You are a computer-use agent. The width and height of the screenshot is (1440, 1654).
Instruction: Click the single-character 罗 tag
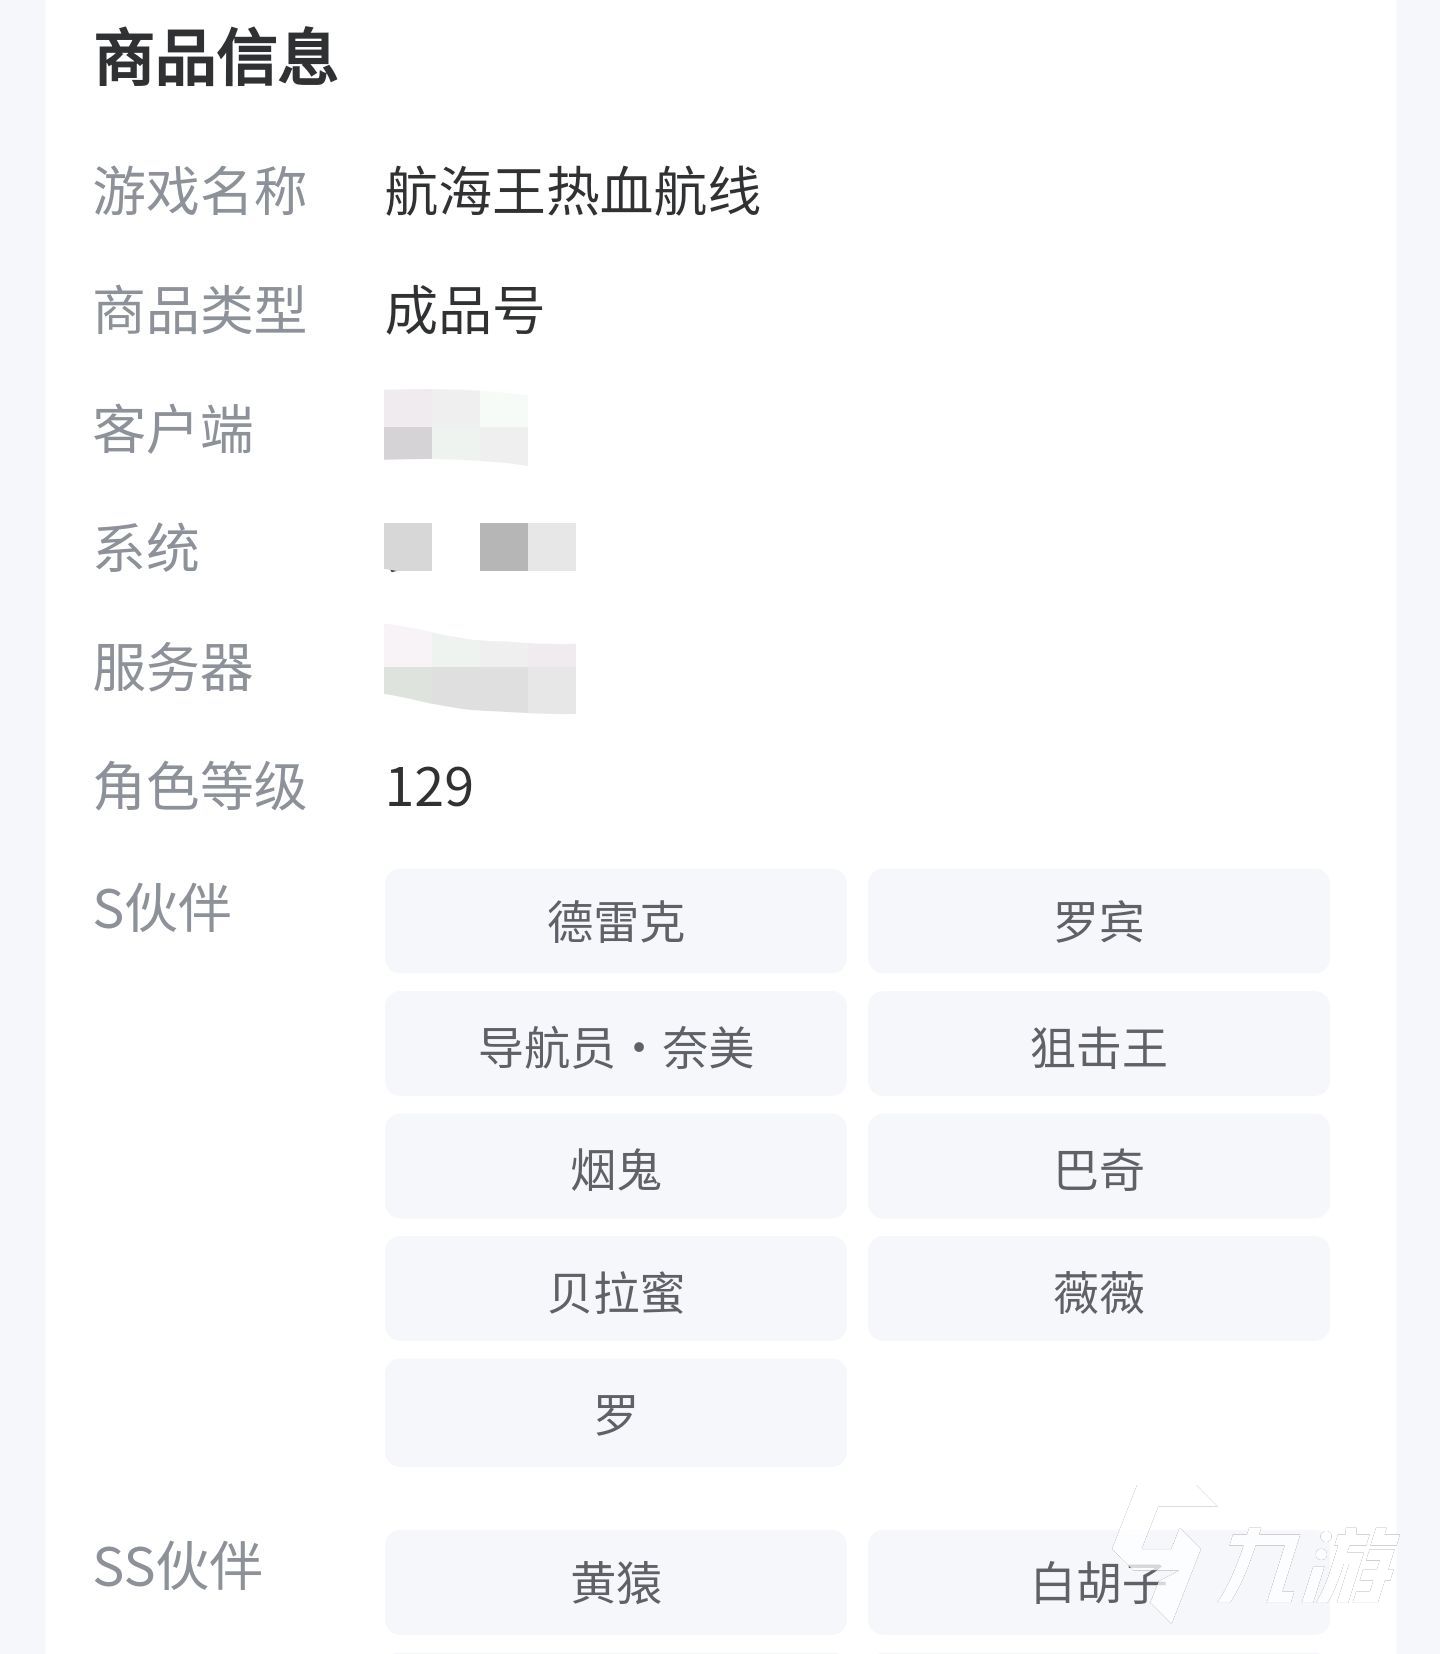click(x=615, y=1412)
